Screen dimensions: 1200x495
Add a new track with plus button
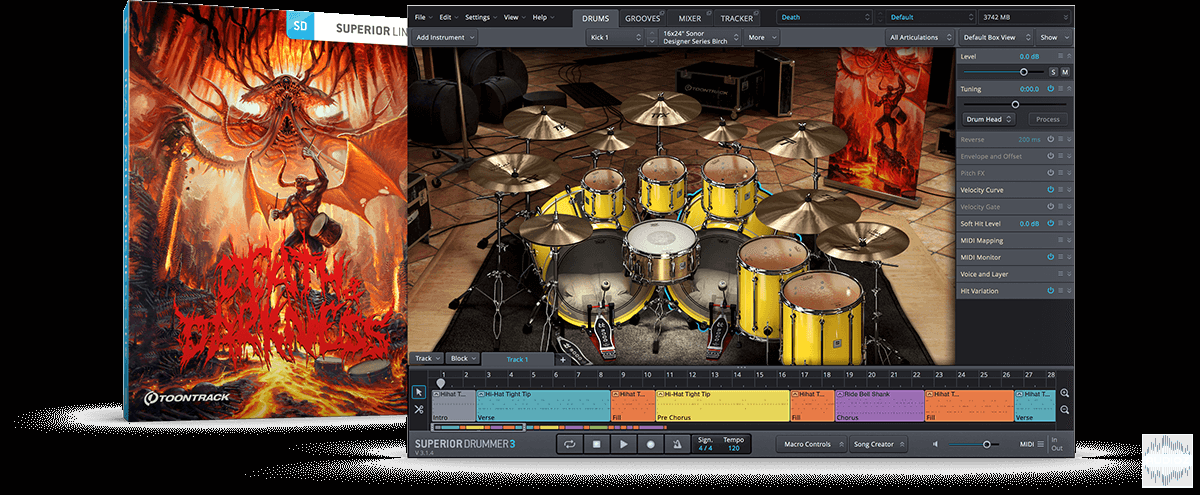[x=563, y=358]
